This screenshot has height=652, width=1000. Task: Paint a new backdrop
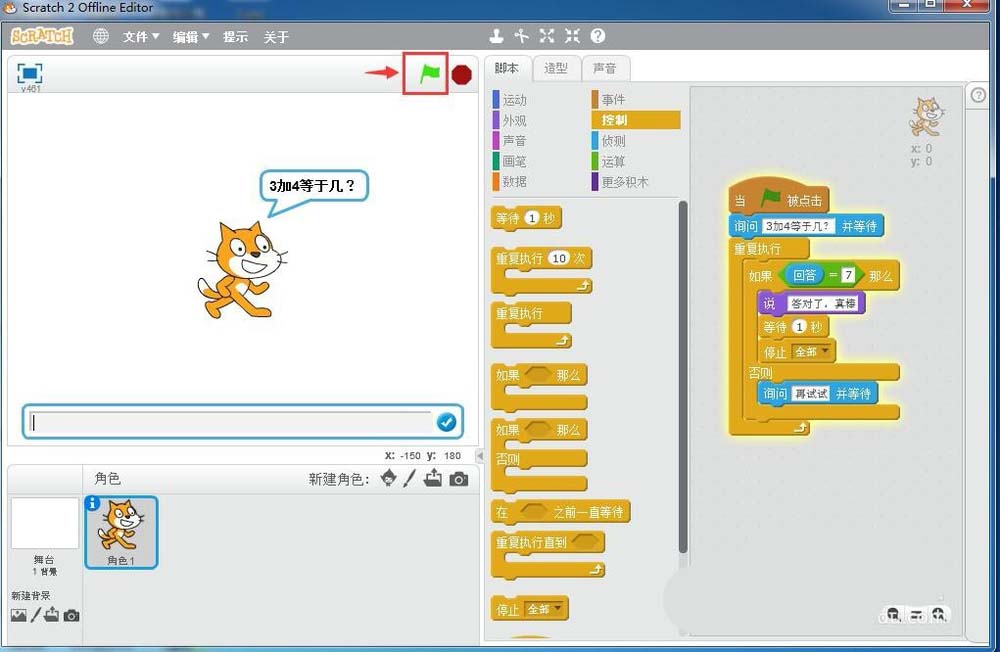tap(36, 615)
